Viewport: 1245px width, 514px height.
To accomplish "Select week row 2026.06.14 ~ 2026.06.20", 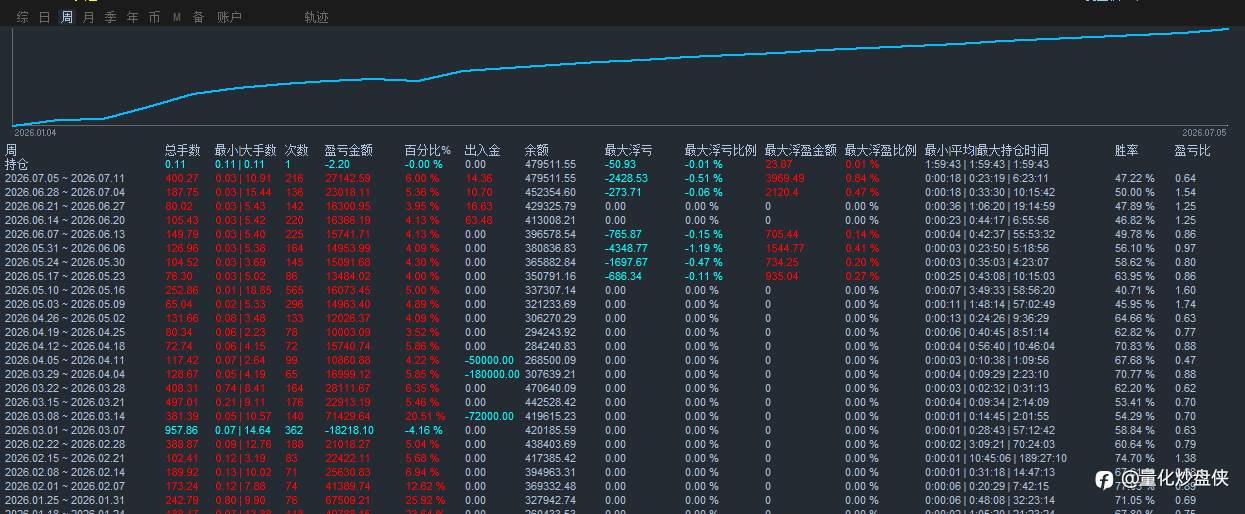I will coord(65,220).
